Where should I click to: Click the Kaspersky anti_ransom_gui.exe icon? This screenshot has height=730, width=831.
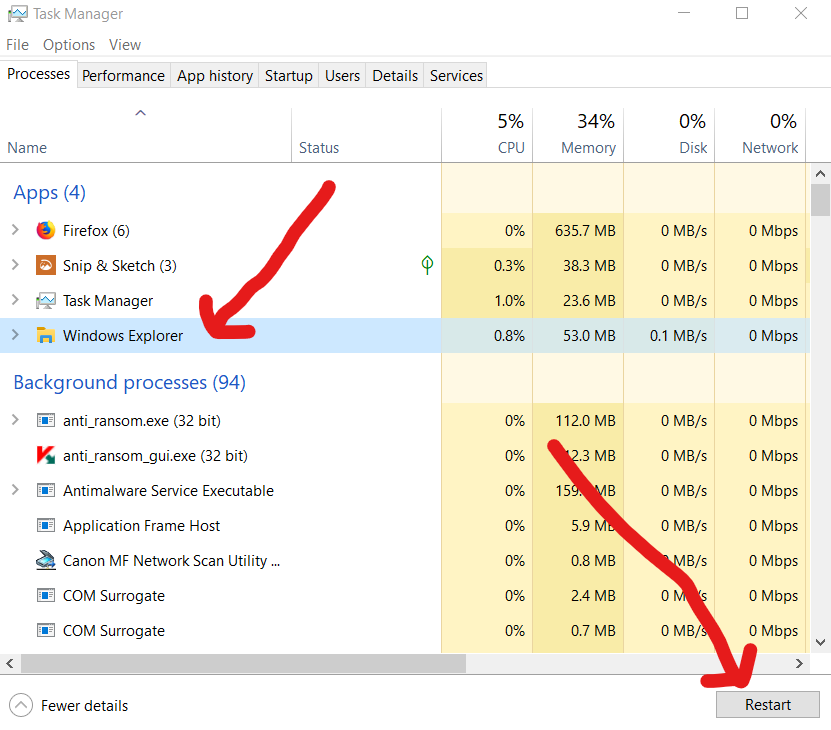click(45, 456)
